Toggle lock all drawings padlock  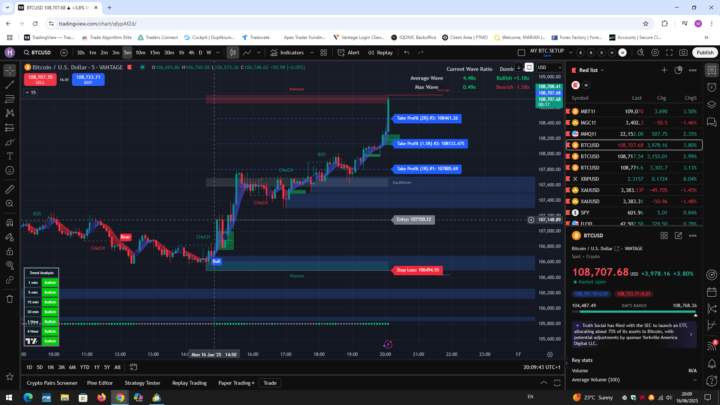pos(10,251)
